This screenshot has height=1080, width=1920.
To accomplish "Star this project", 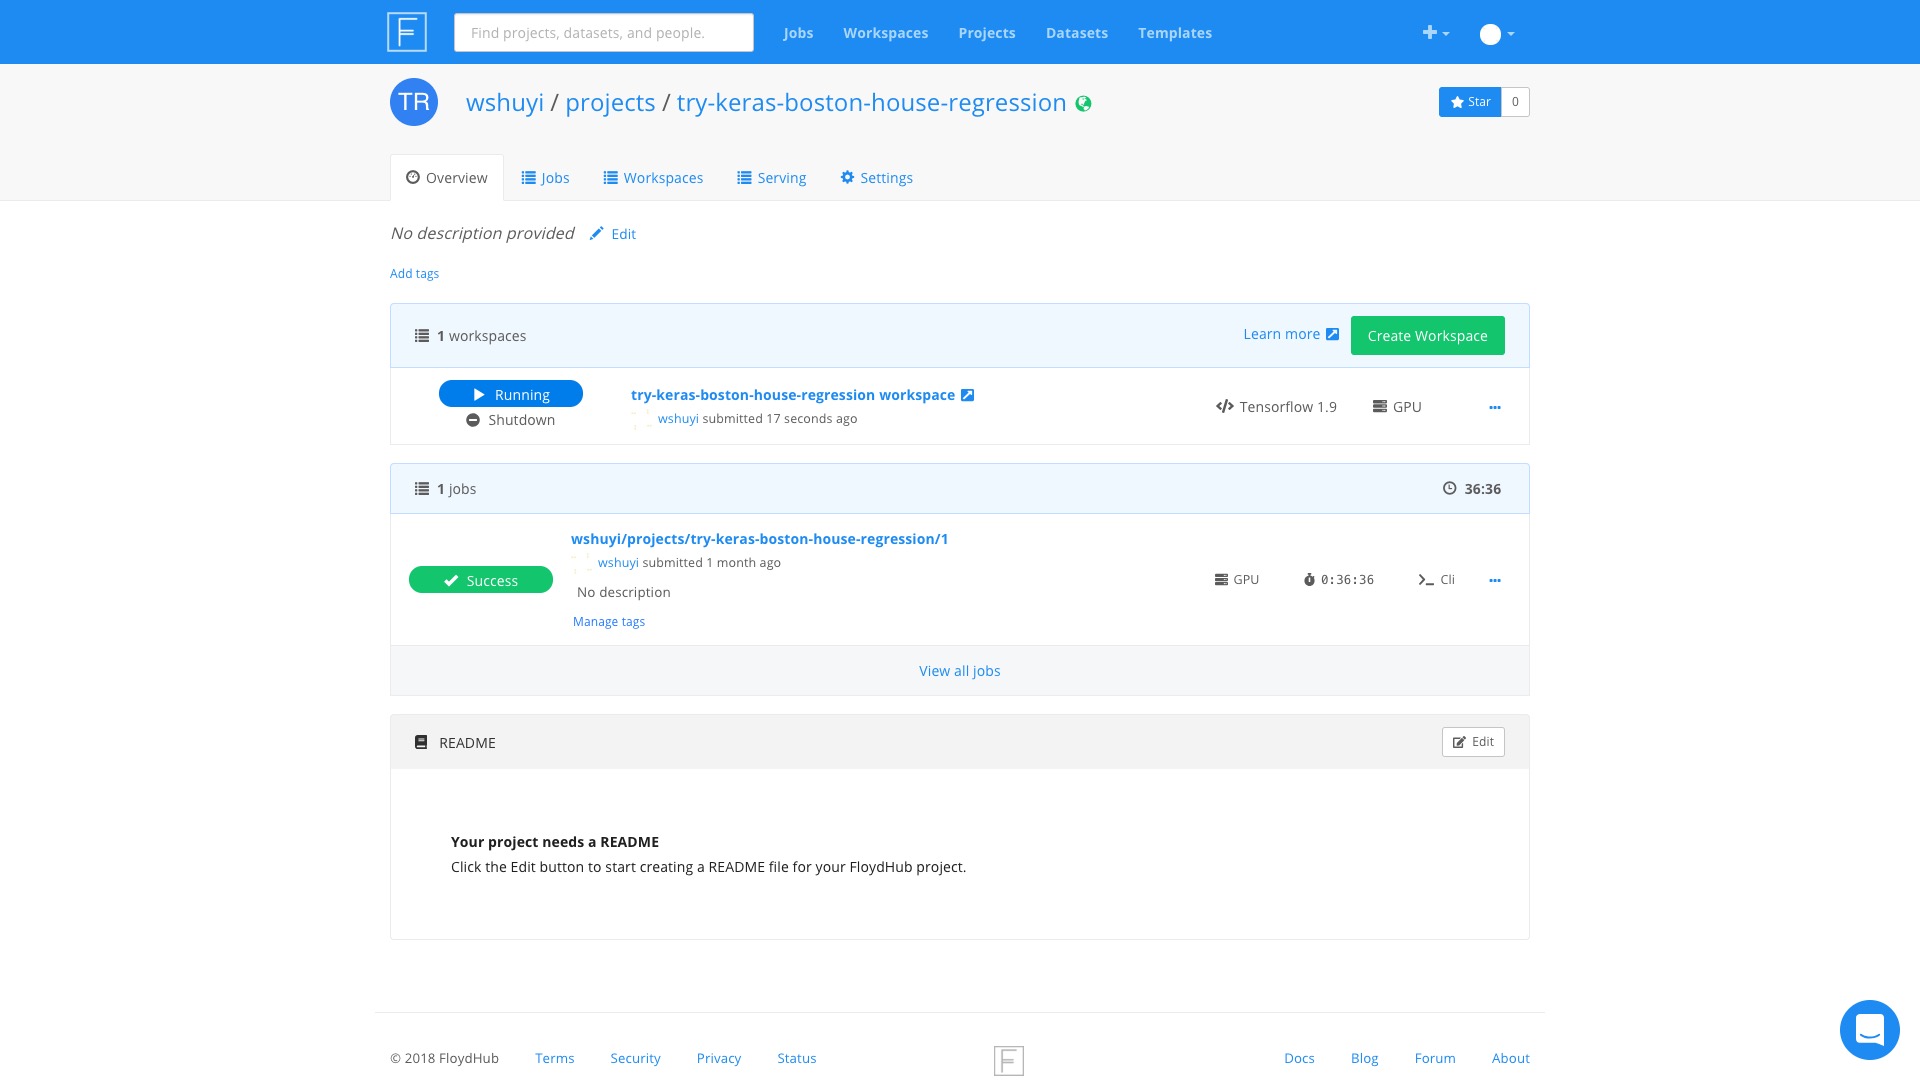I will [x=1469, y=102].
